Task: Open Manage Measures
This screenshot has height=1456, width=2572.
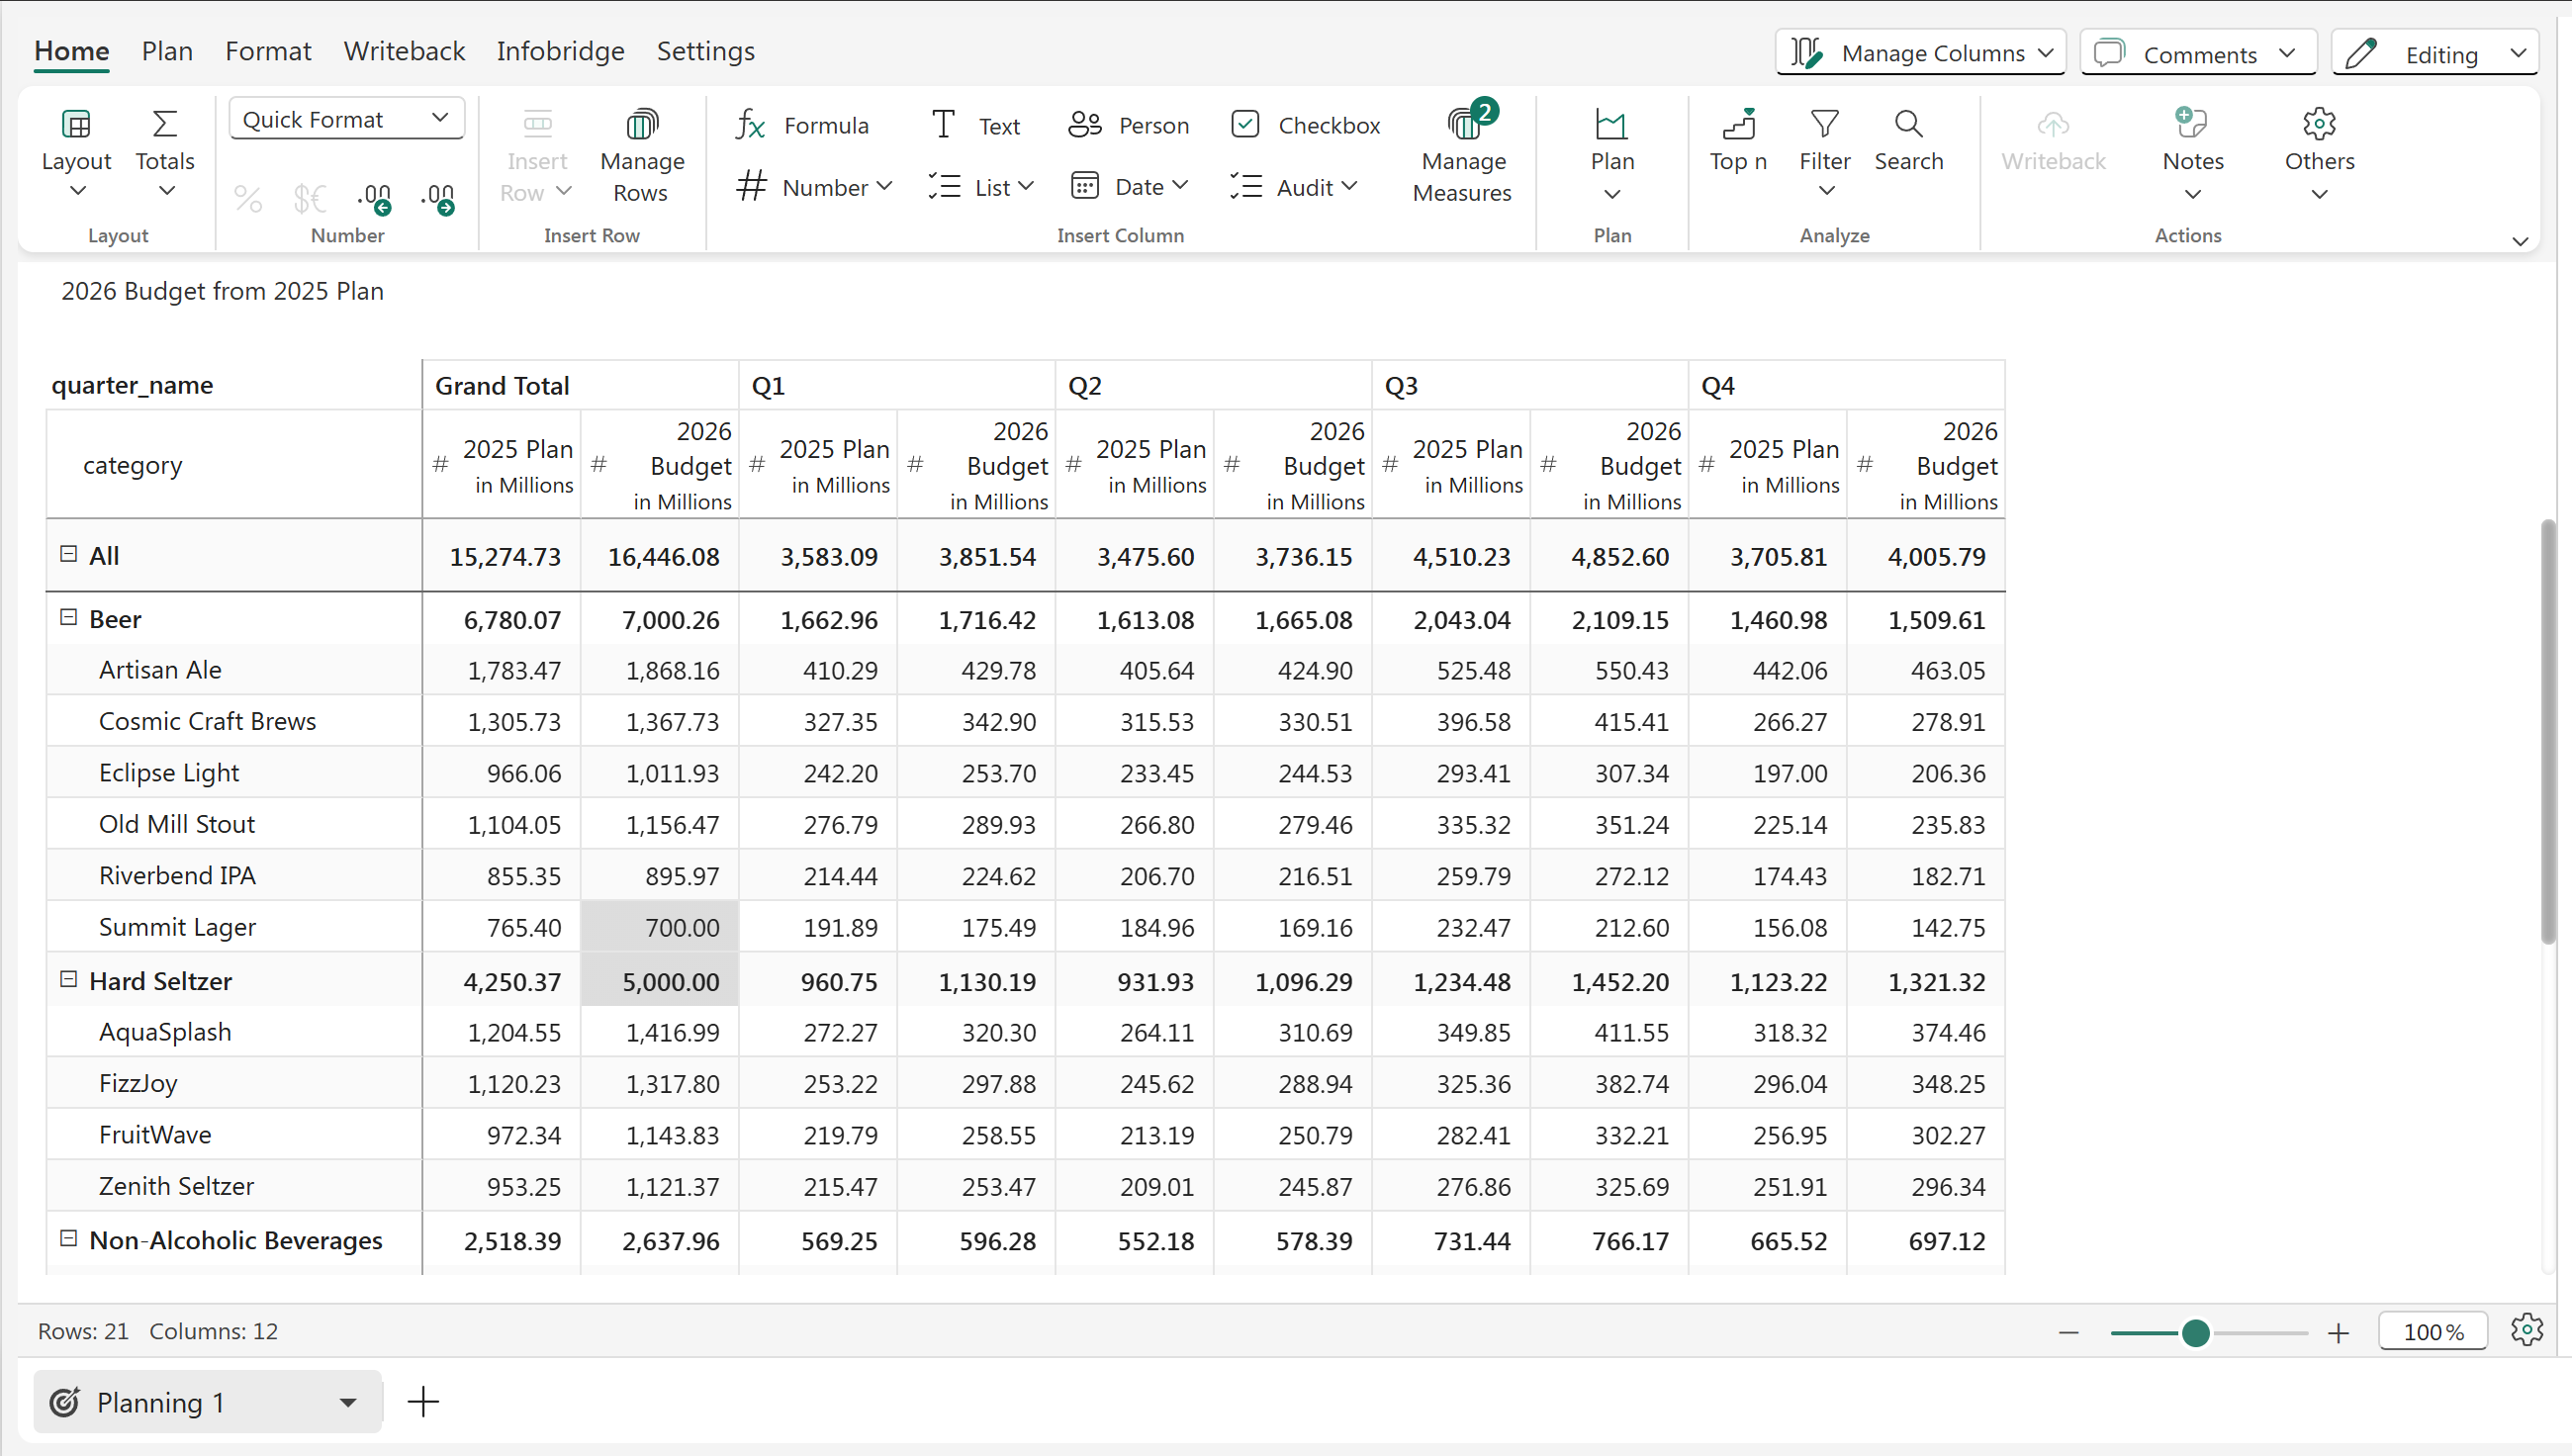Action: coord(1462,155)
